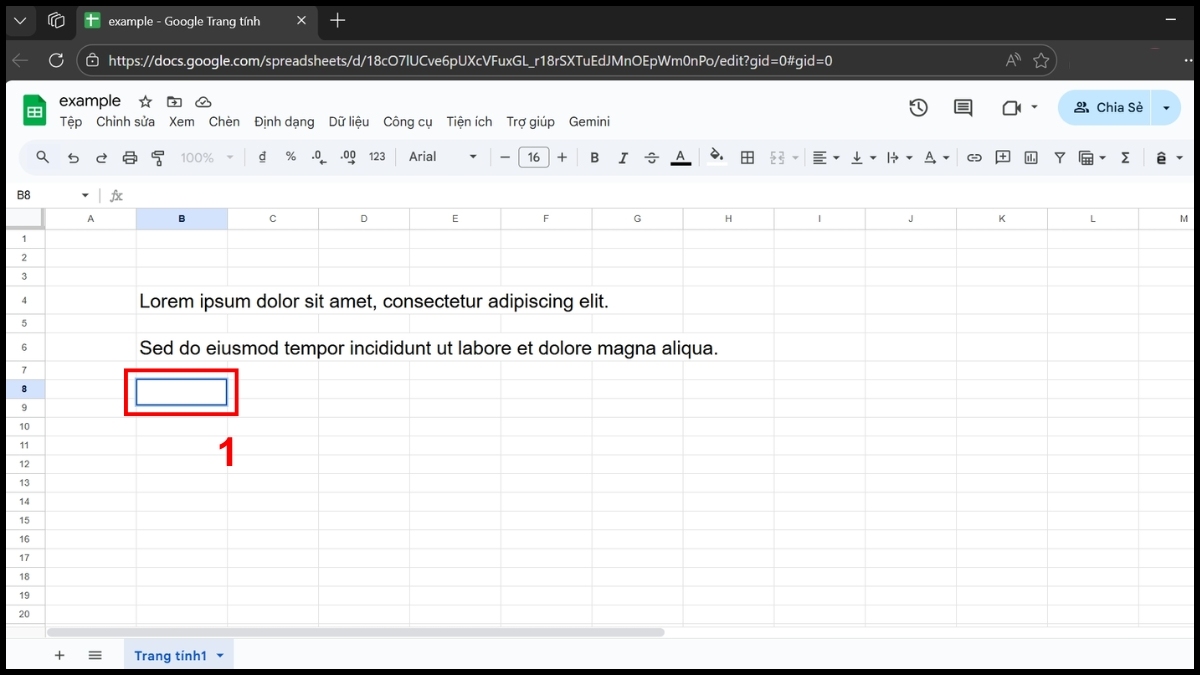
Task: Click the Chia Sẻ button
Action: tap(1108, 107)
